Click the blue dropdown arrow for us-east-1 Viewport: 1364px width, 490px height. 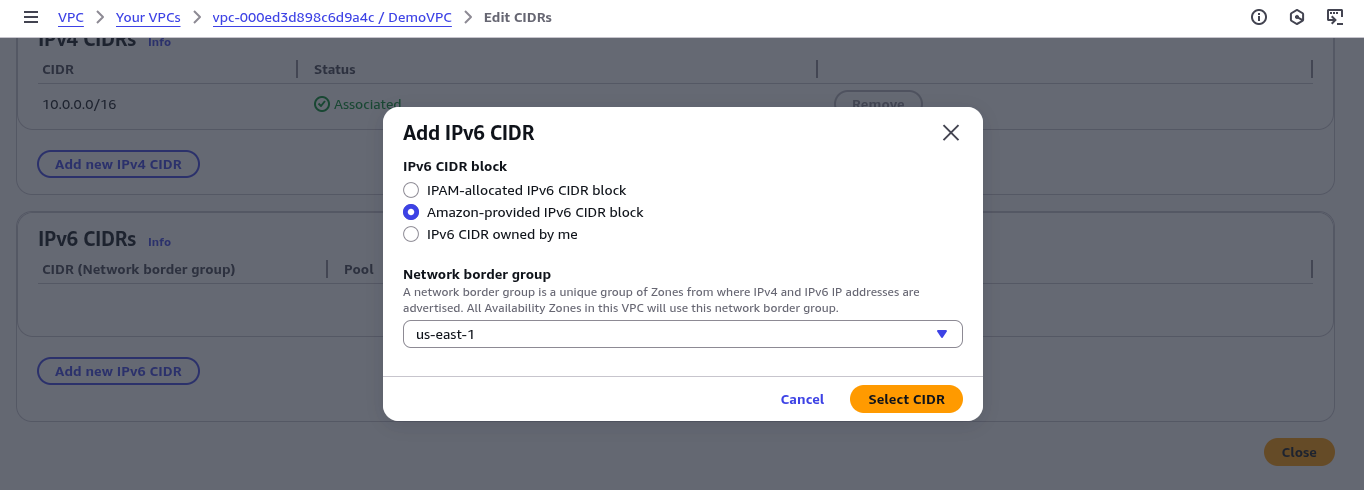click(x=941, y=334)
